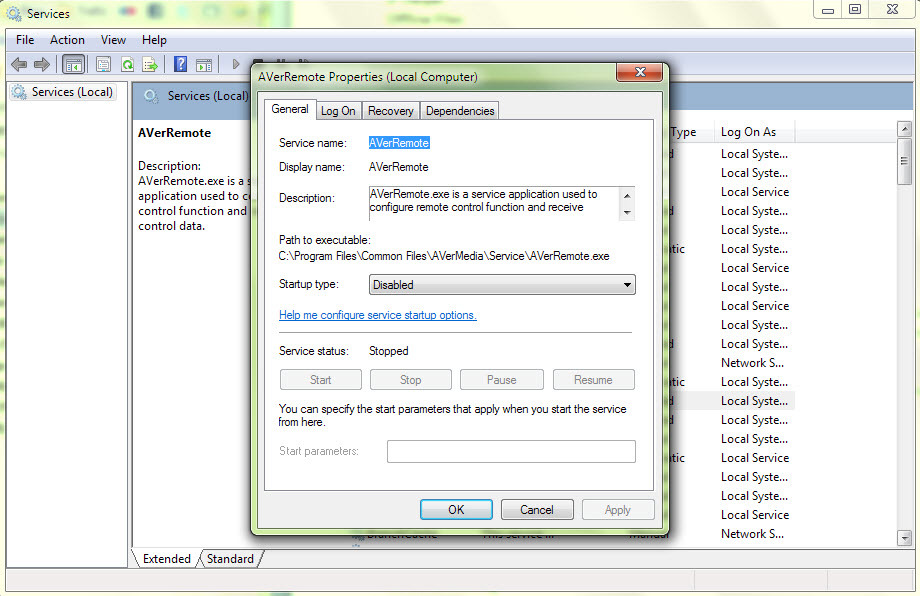Click the Start service button
920x596 pixels.
click(321, 380)
